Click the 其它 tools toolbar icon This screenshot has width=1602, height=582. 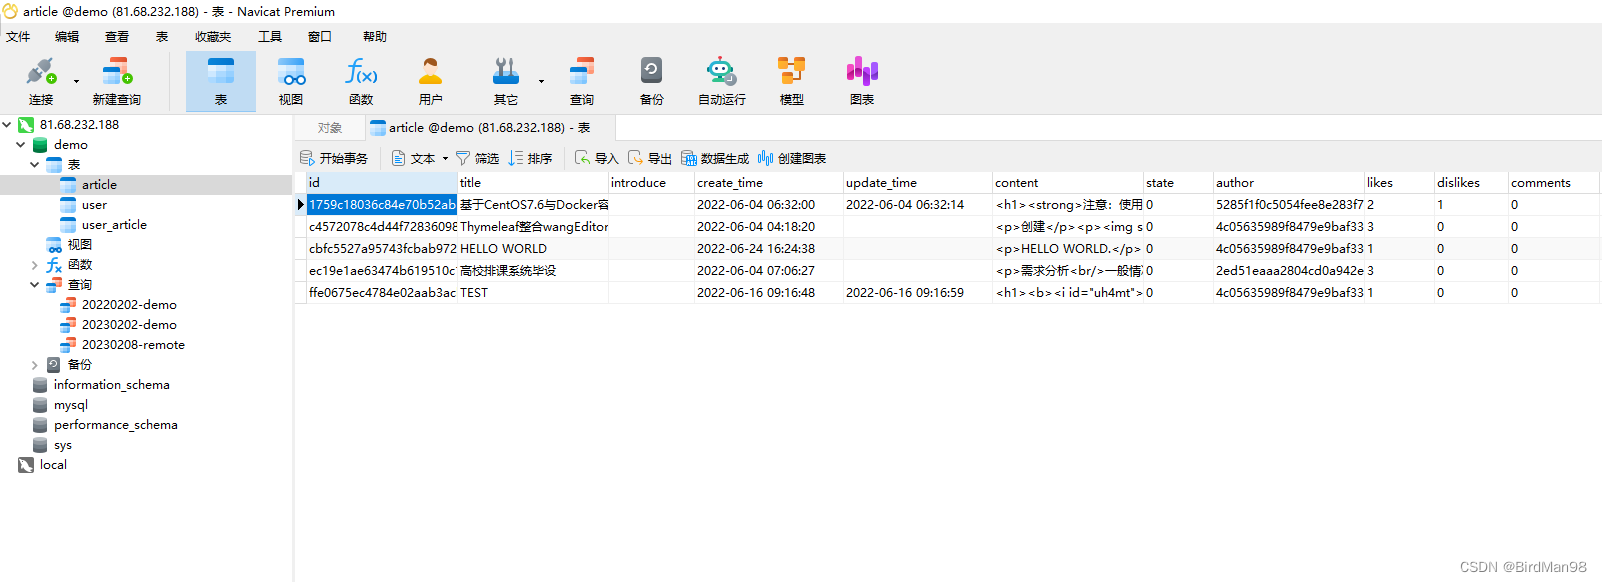506,81
